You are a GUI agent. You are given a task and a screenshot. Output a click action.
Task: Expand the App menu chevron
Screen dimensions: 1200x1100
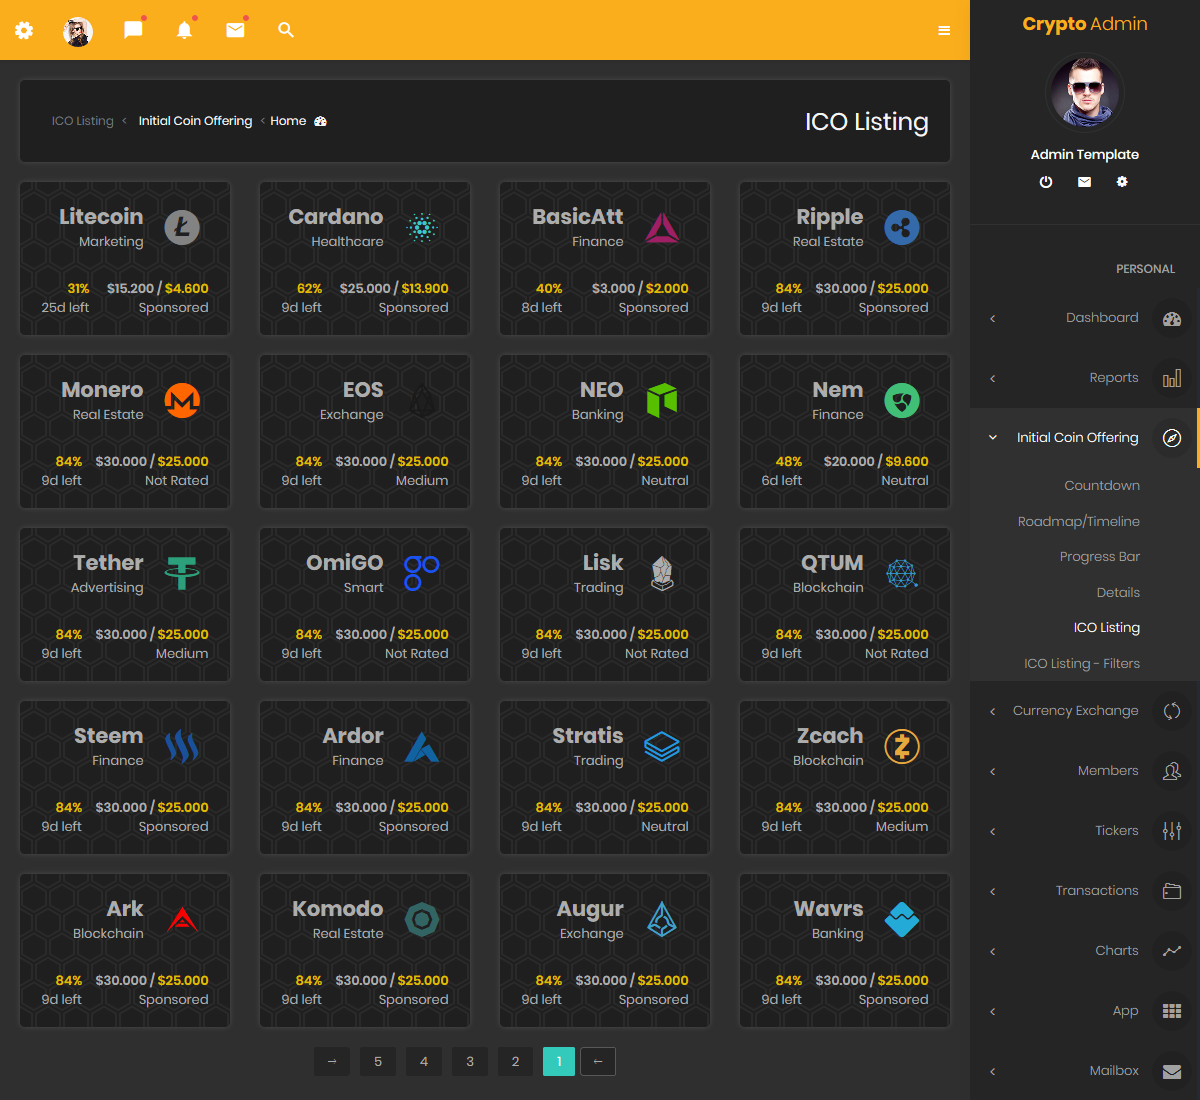coord(993,1012)
